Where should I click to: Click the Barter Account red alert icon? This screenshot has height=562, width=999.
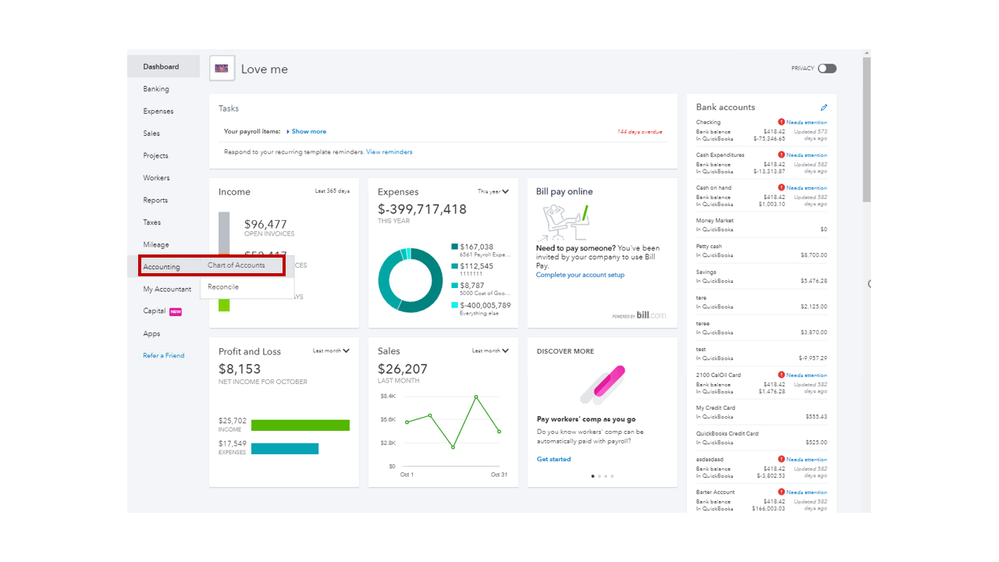click(781, 492)
